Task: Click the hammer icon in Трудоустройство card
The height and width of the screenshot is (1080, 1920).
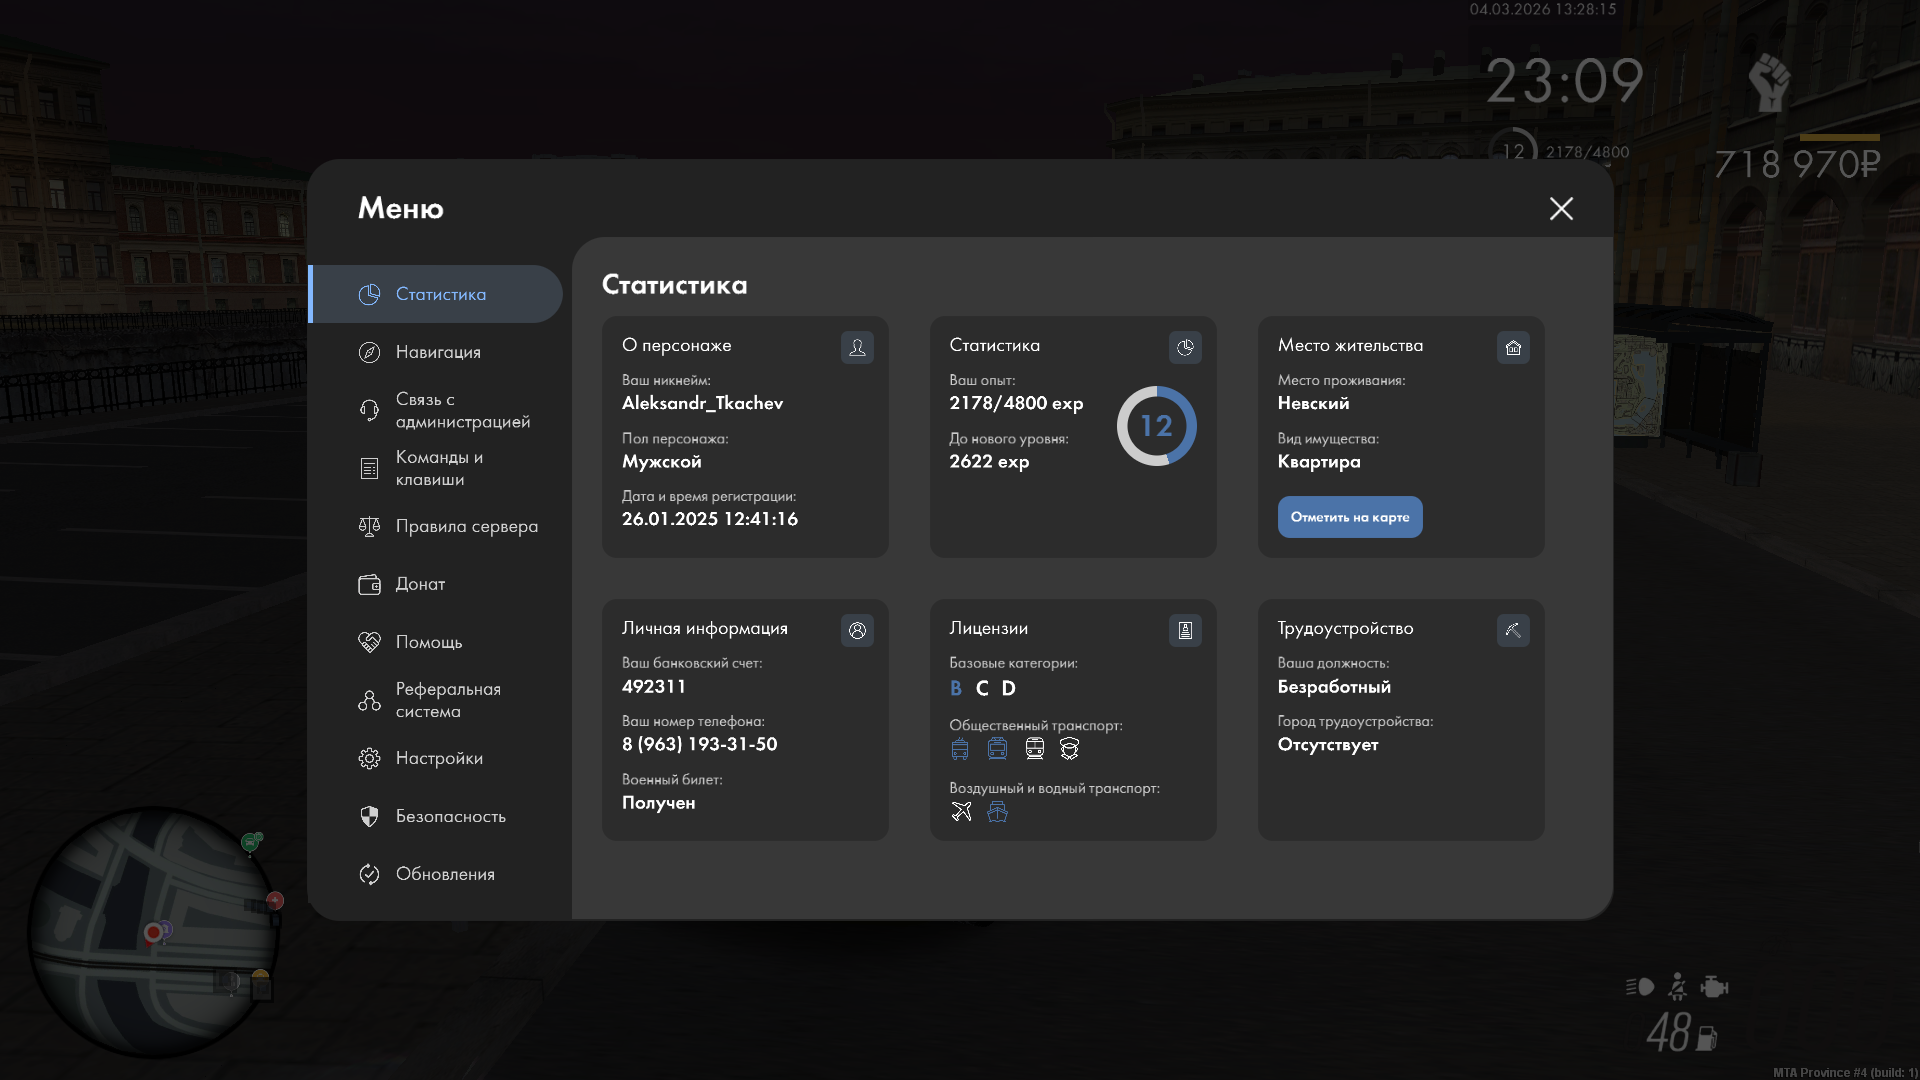Action: coord(1513,630)
